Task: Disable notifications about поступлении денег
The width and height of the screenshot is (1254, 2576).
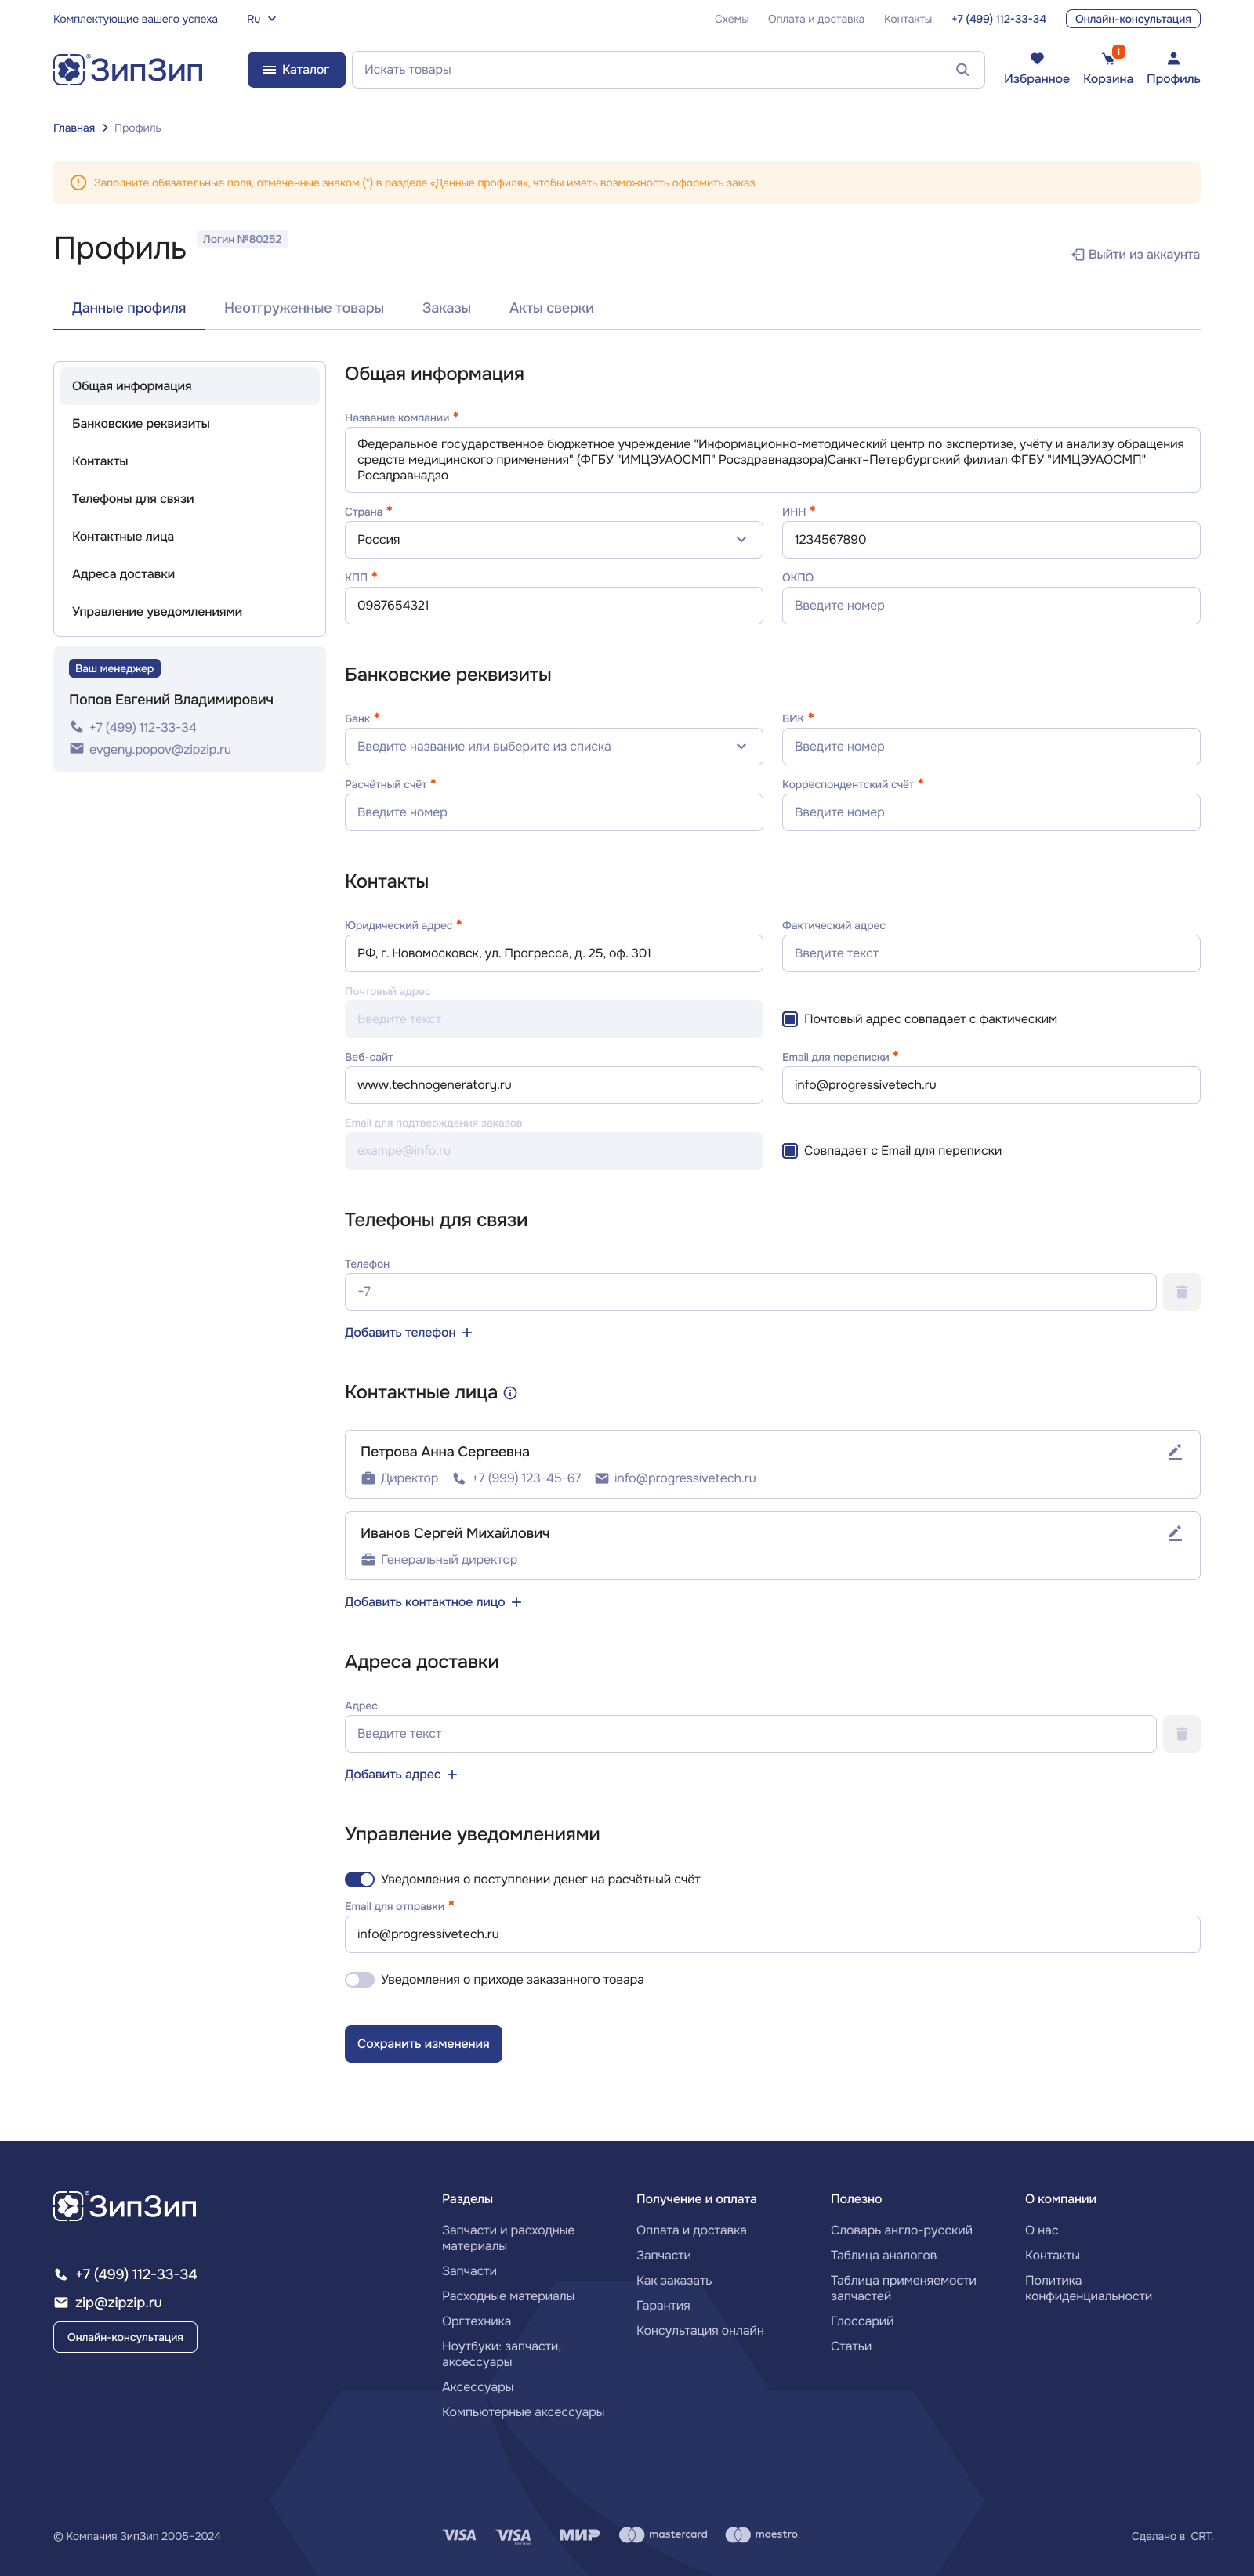Action: (x=359, y=1880)
